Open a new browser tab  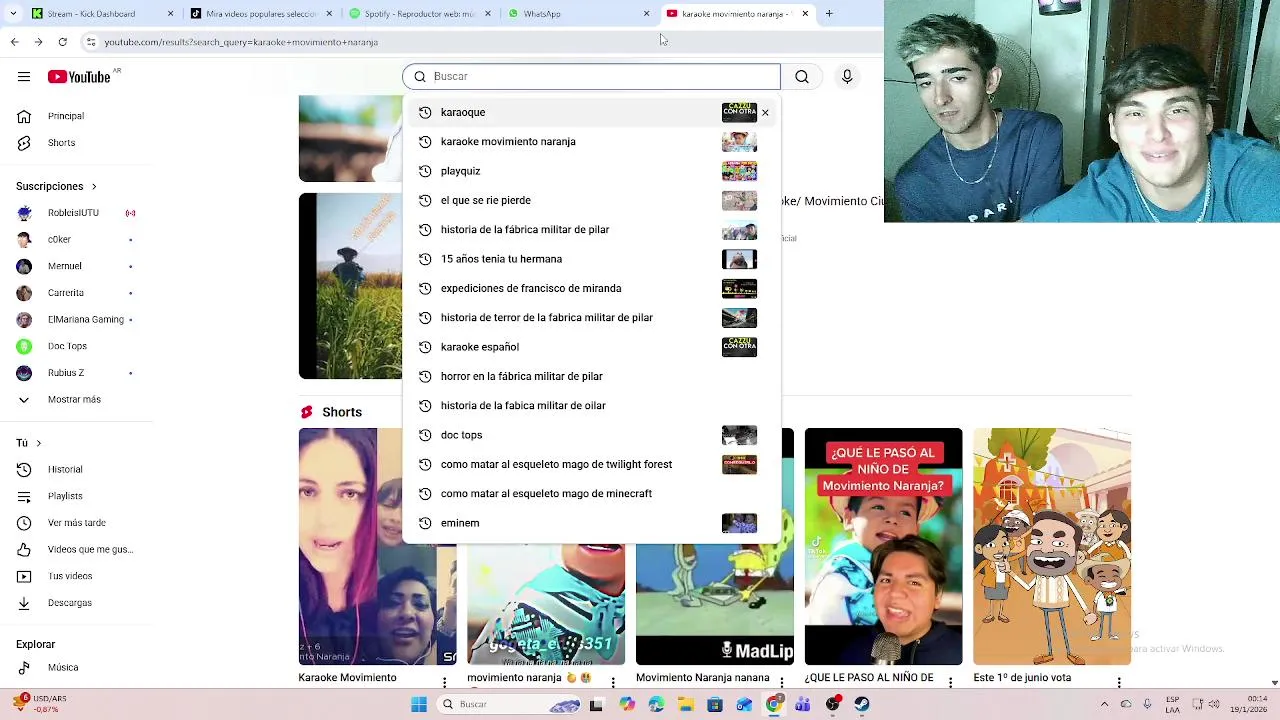point(829,14)
